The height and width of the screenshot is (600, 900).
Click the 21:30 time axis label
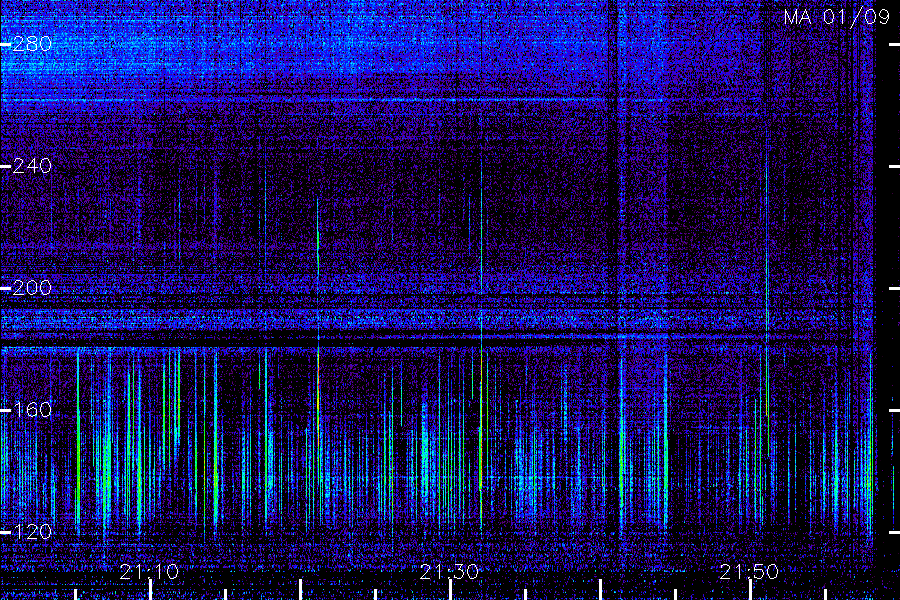(x=449, y=572)
